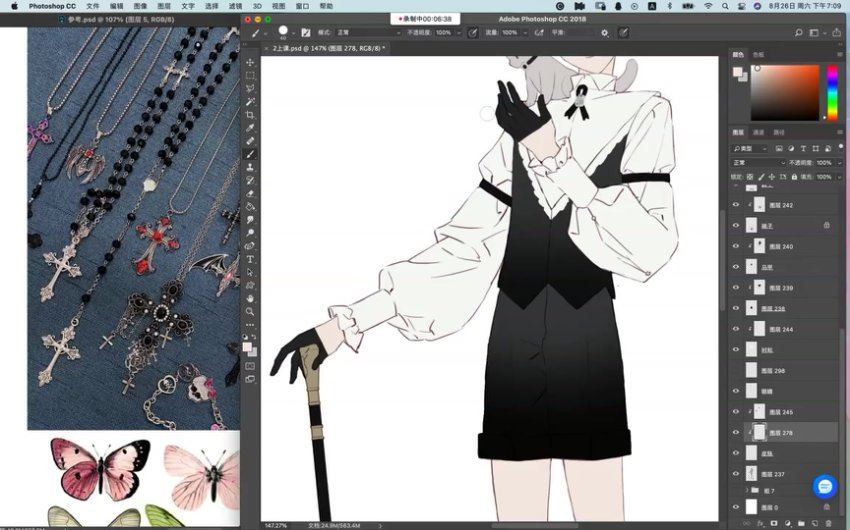Select the History Brush tool
The height and width of the screenshot is (530, 850).
click(250, 180)
